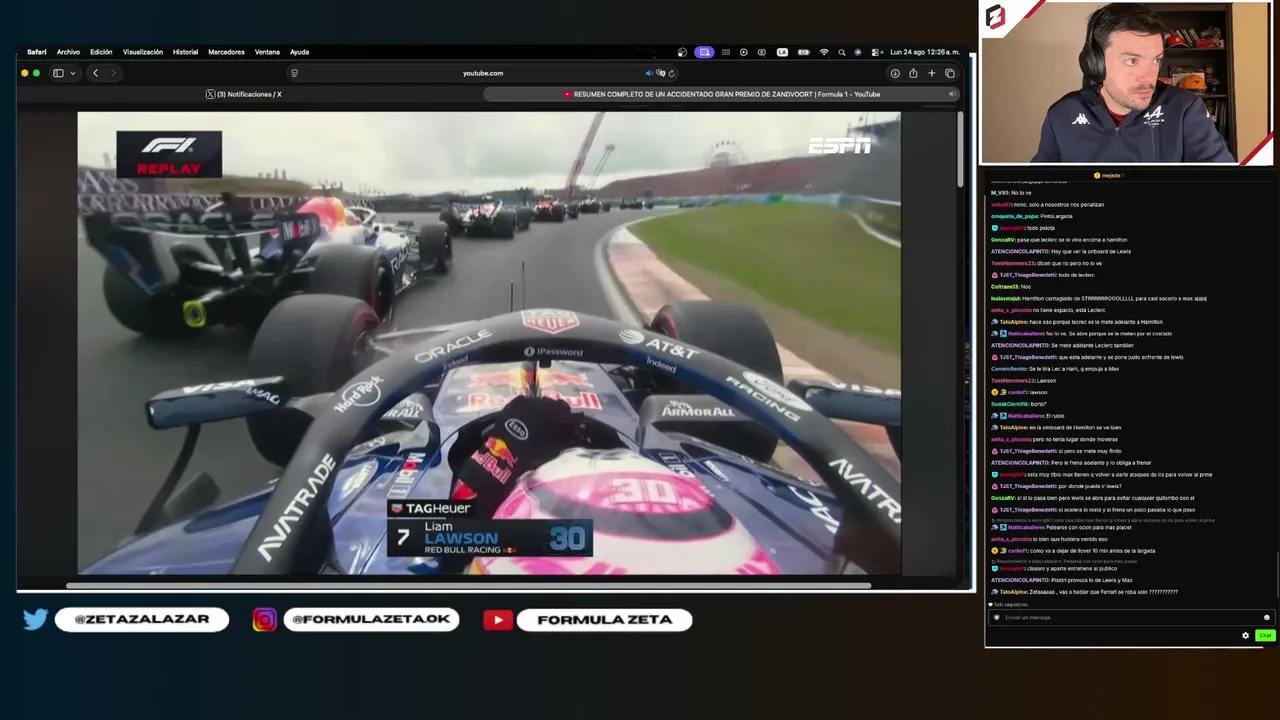Send message with the green Chat button
The image size is (1280, 720).
(x=1265, y=635)
